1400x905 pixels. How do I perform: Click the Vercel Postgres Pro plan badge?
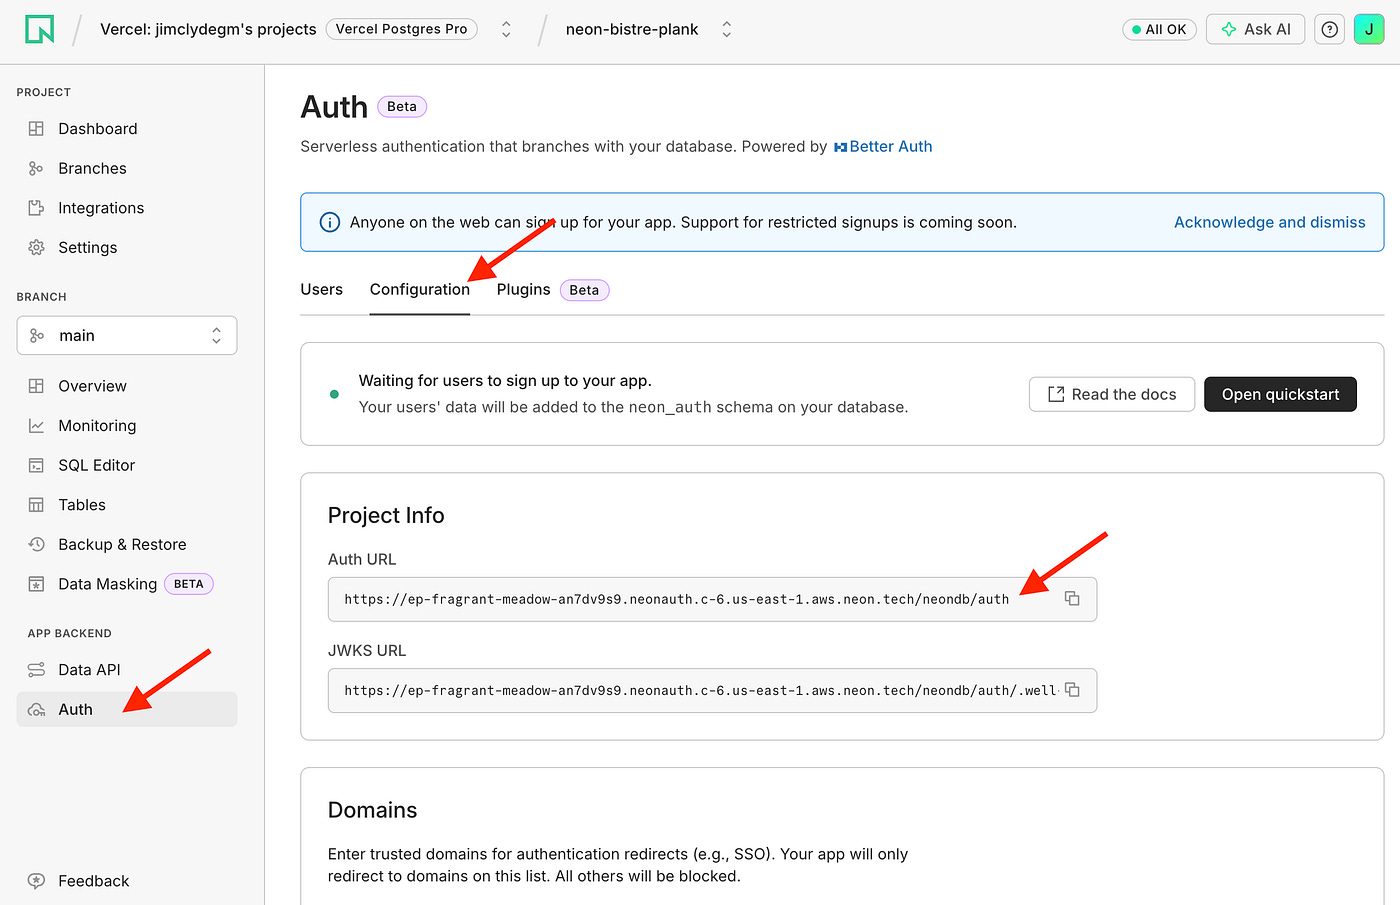pyautogui.click(x=401, y=29)
